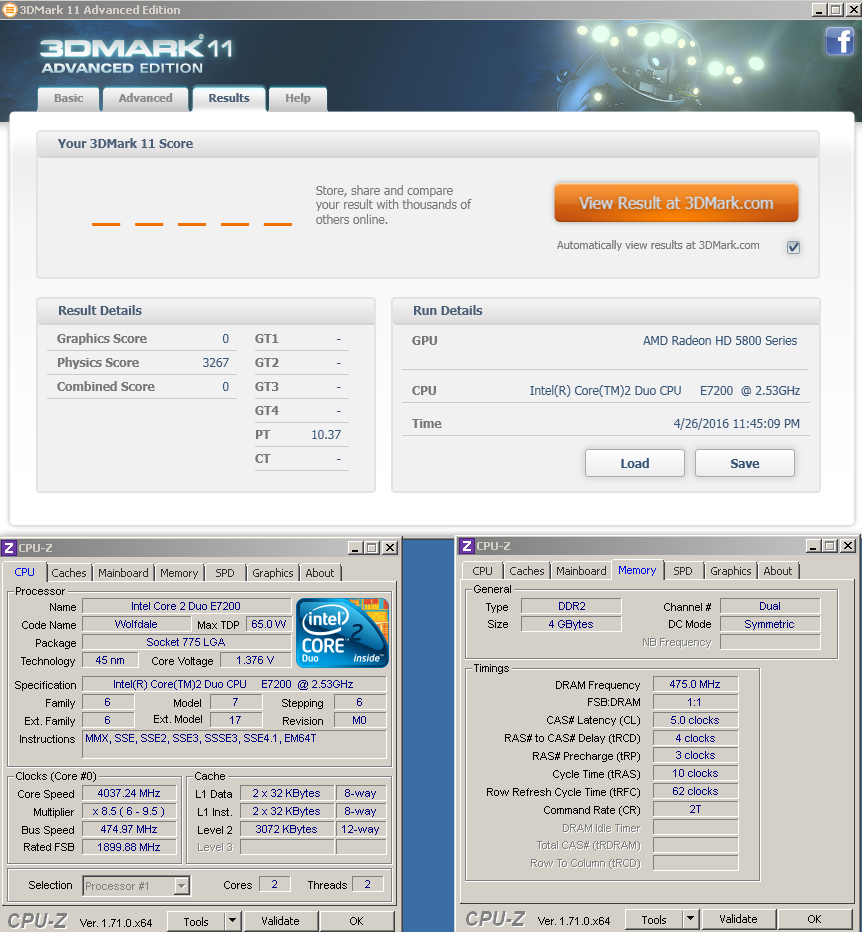Screen dimensions: 862x932
Task: Click the Graphics Score value 0
Action: [225, 339]
